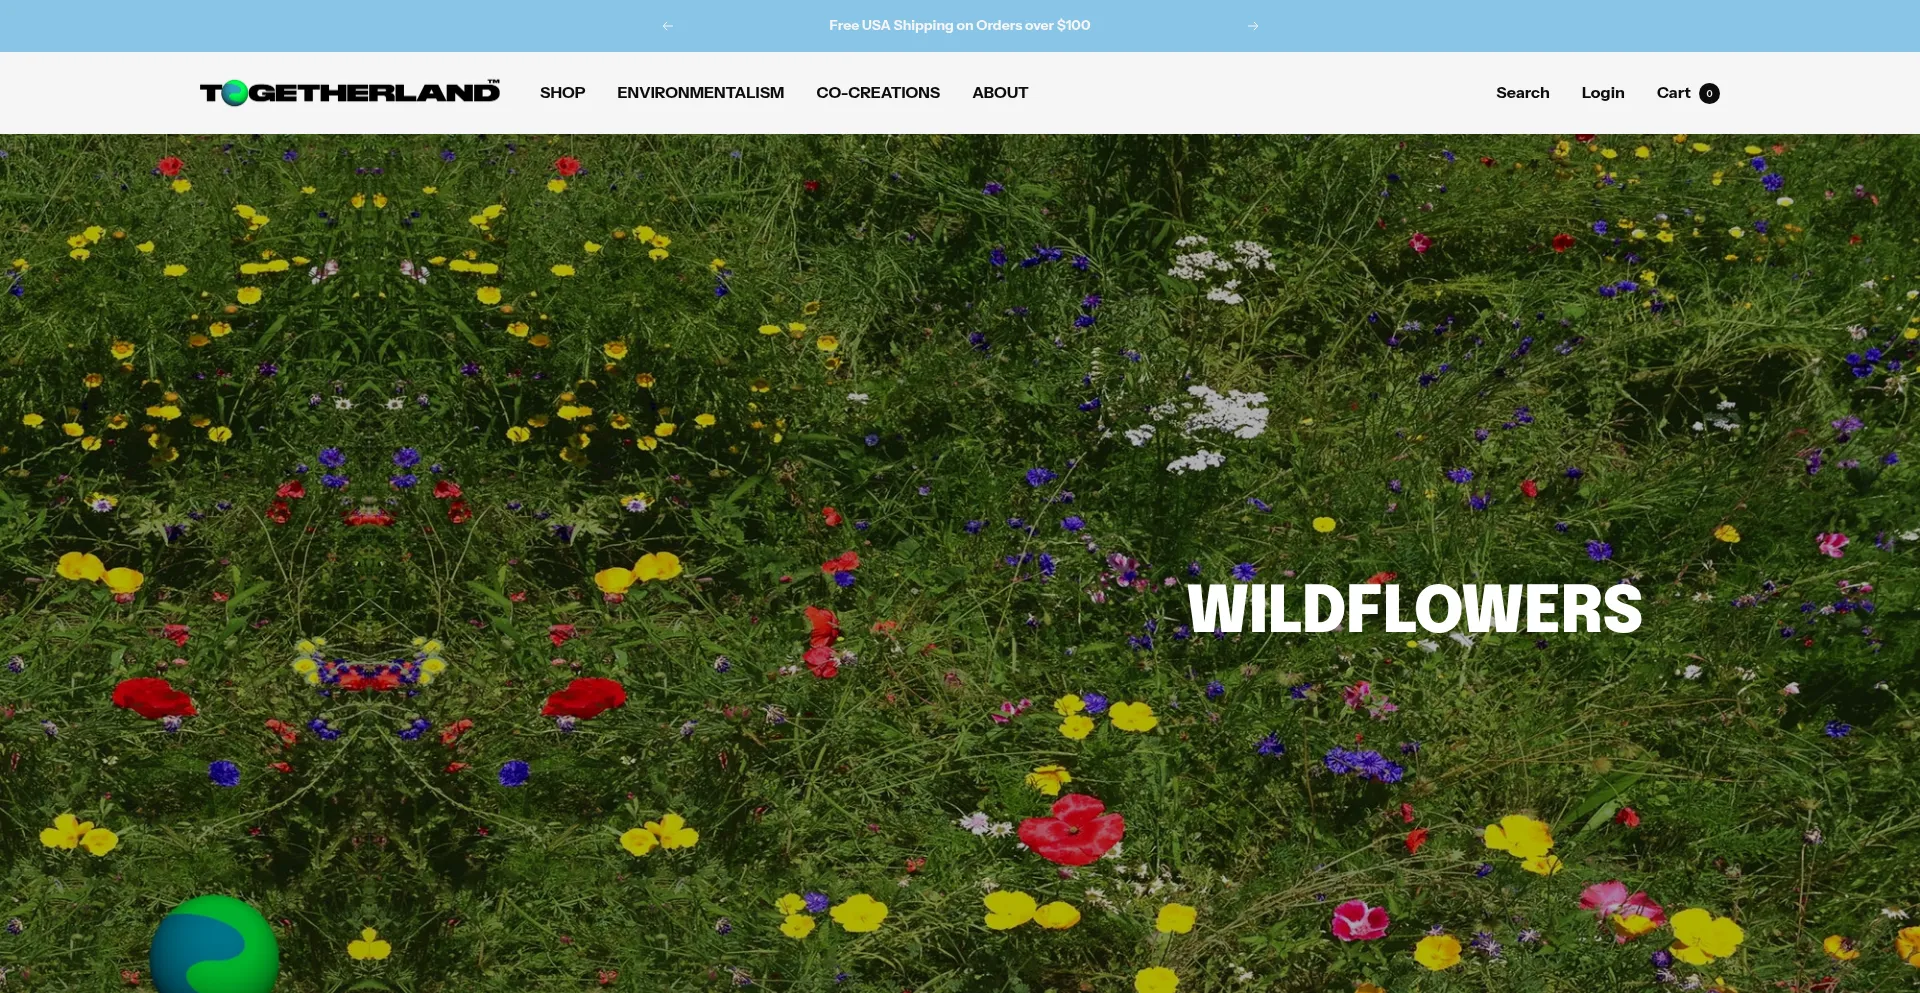Click the WILDFLOWERS hero heading
1920x993 pixels.
pos(1415,608)
